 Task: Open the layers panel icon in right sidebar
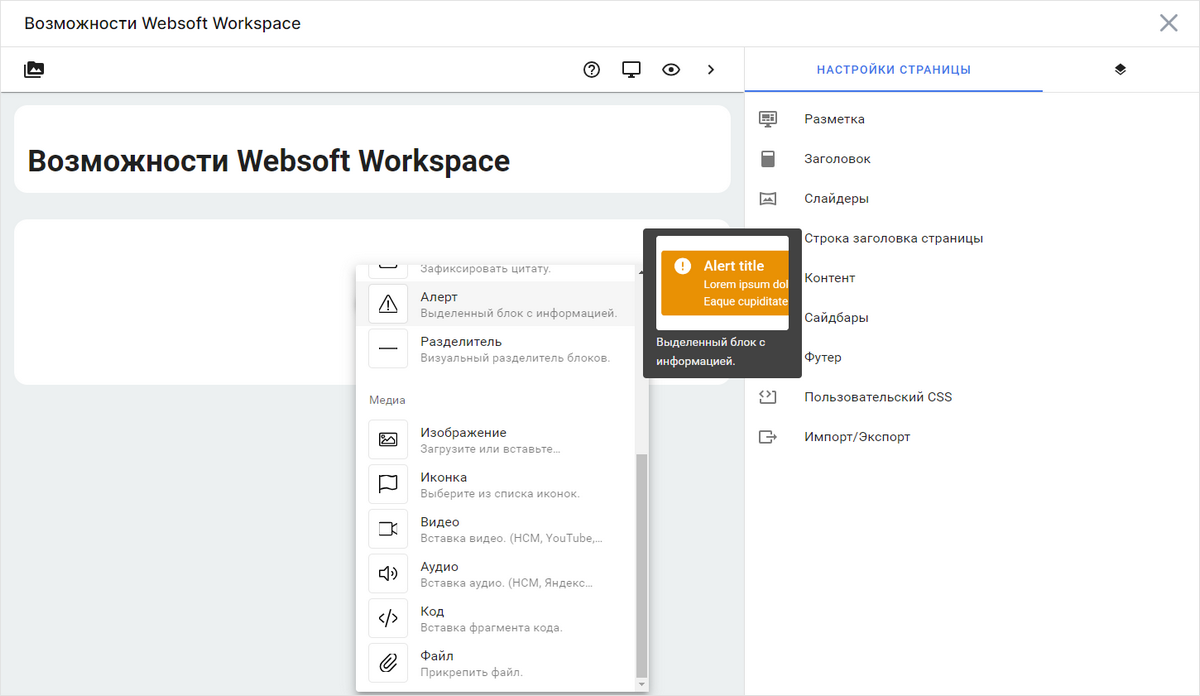pyautogui.click(x=1120, y=69)
